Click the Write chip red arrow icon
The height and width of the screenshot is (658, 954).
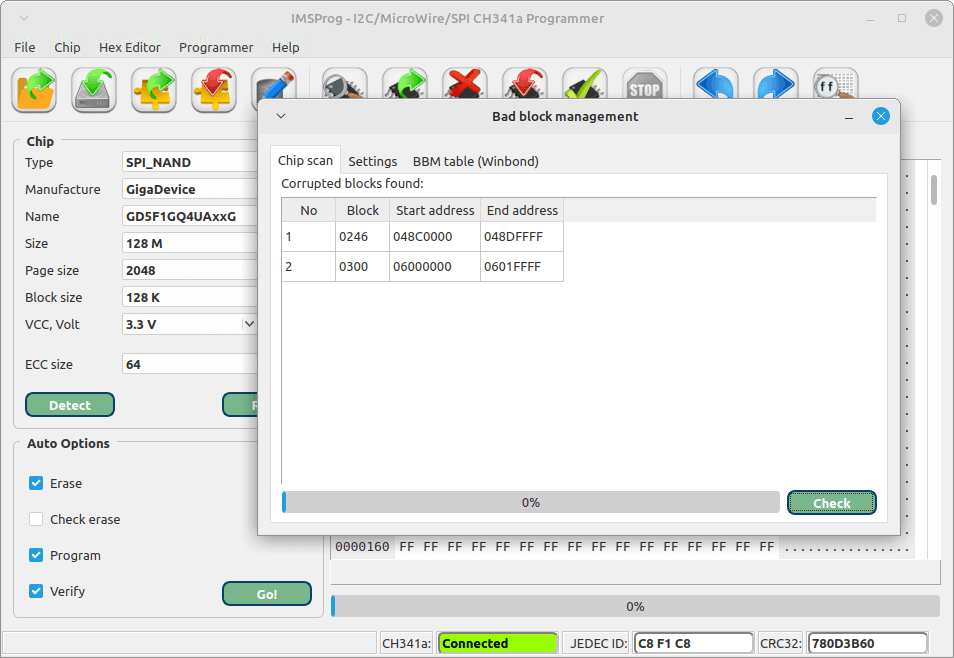524,84
